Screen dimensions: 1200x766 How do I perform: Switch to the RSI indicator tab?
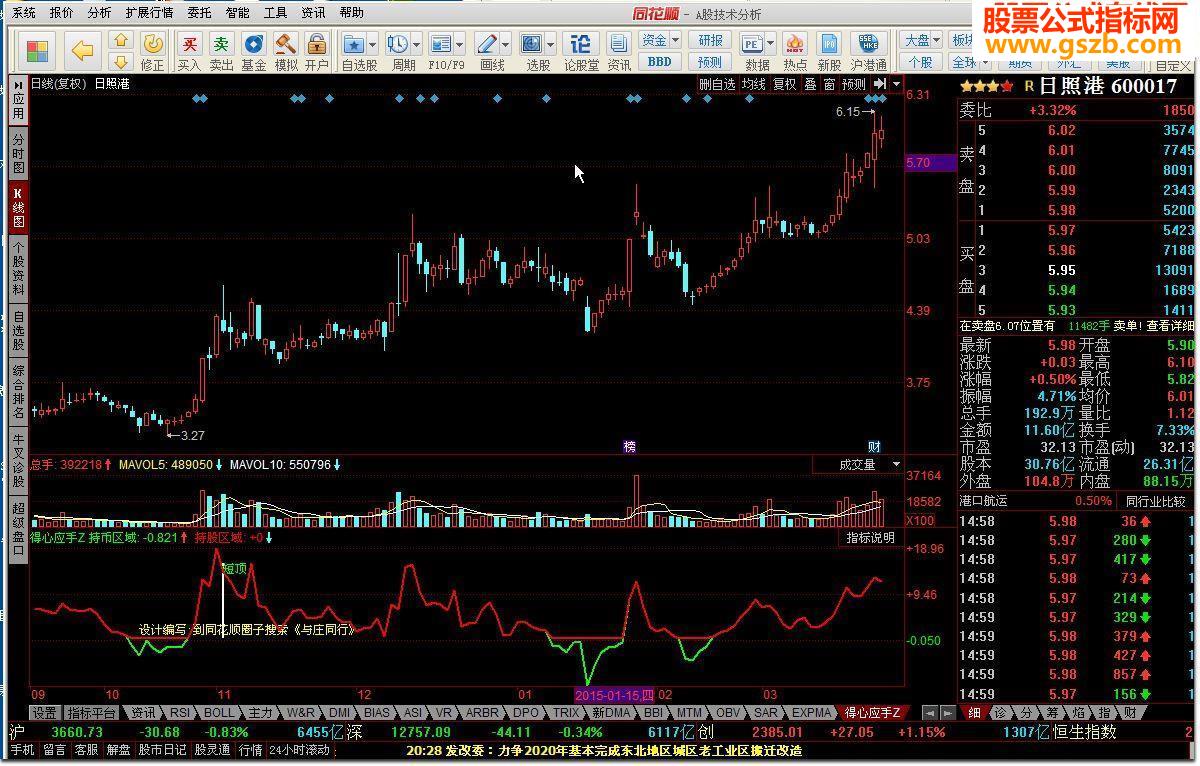coord(179,713)
